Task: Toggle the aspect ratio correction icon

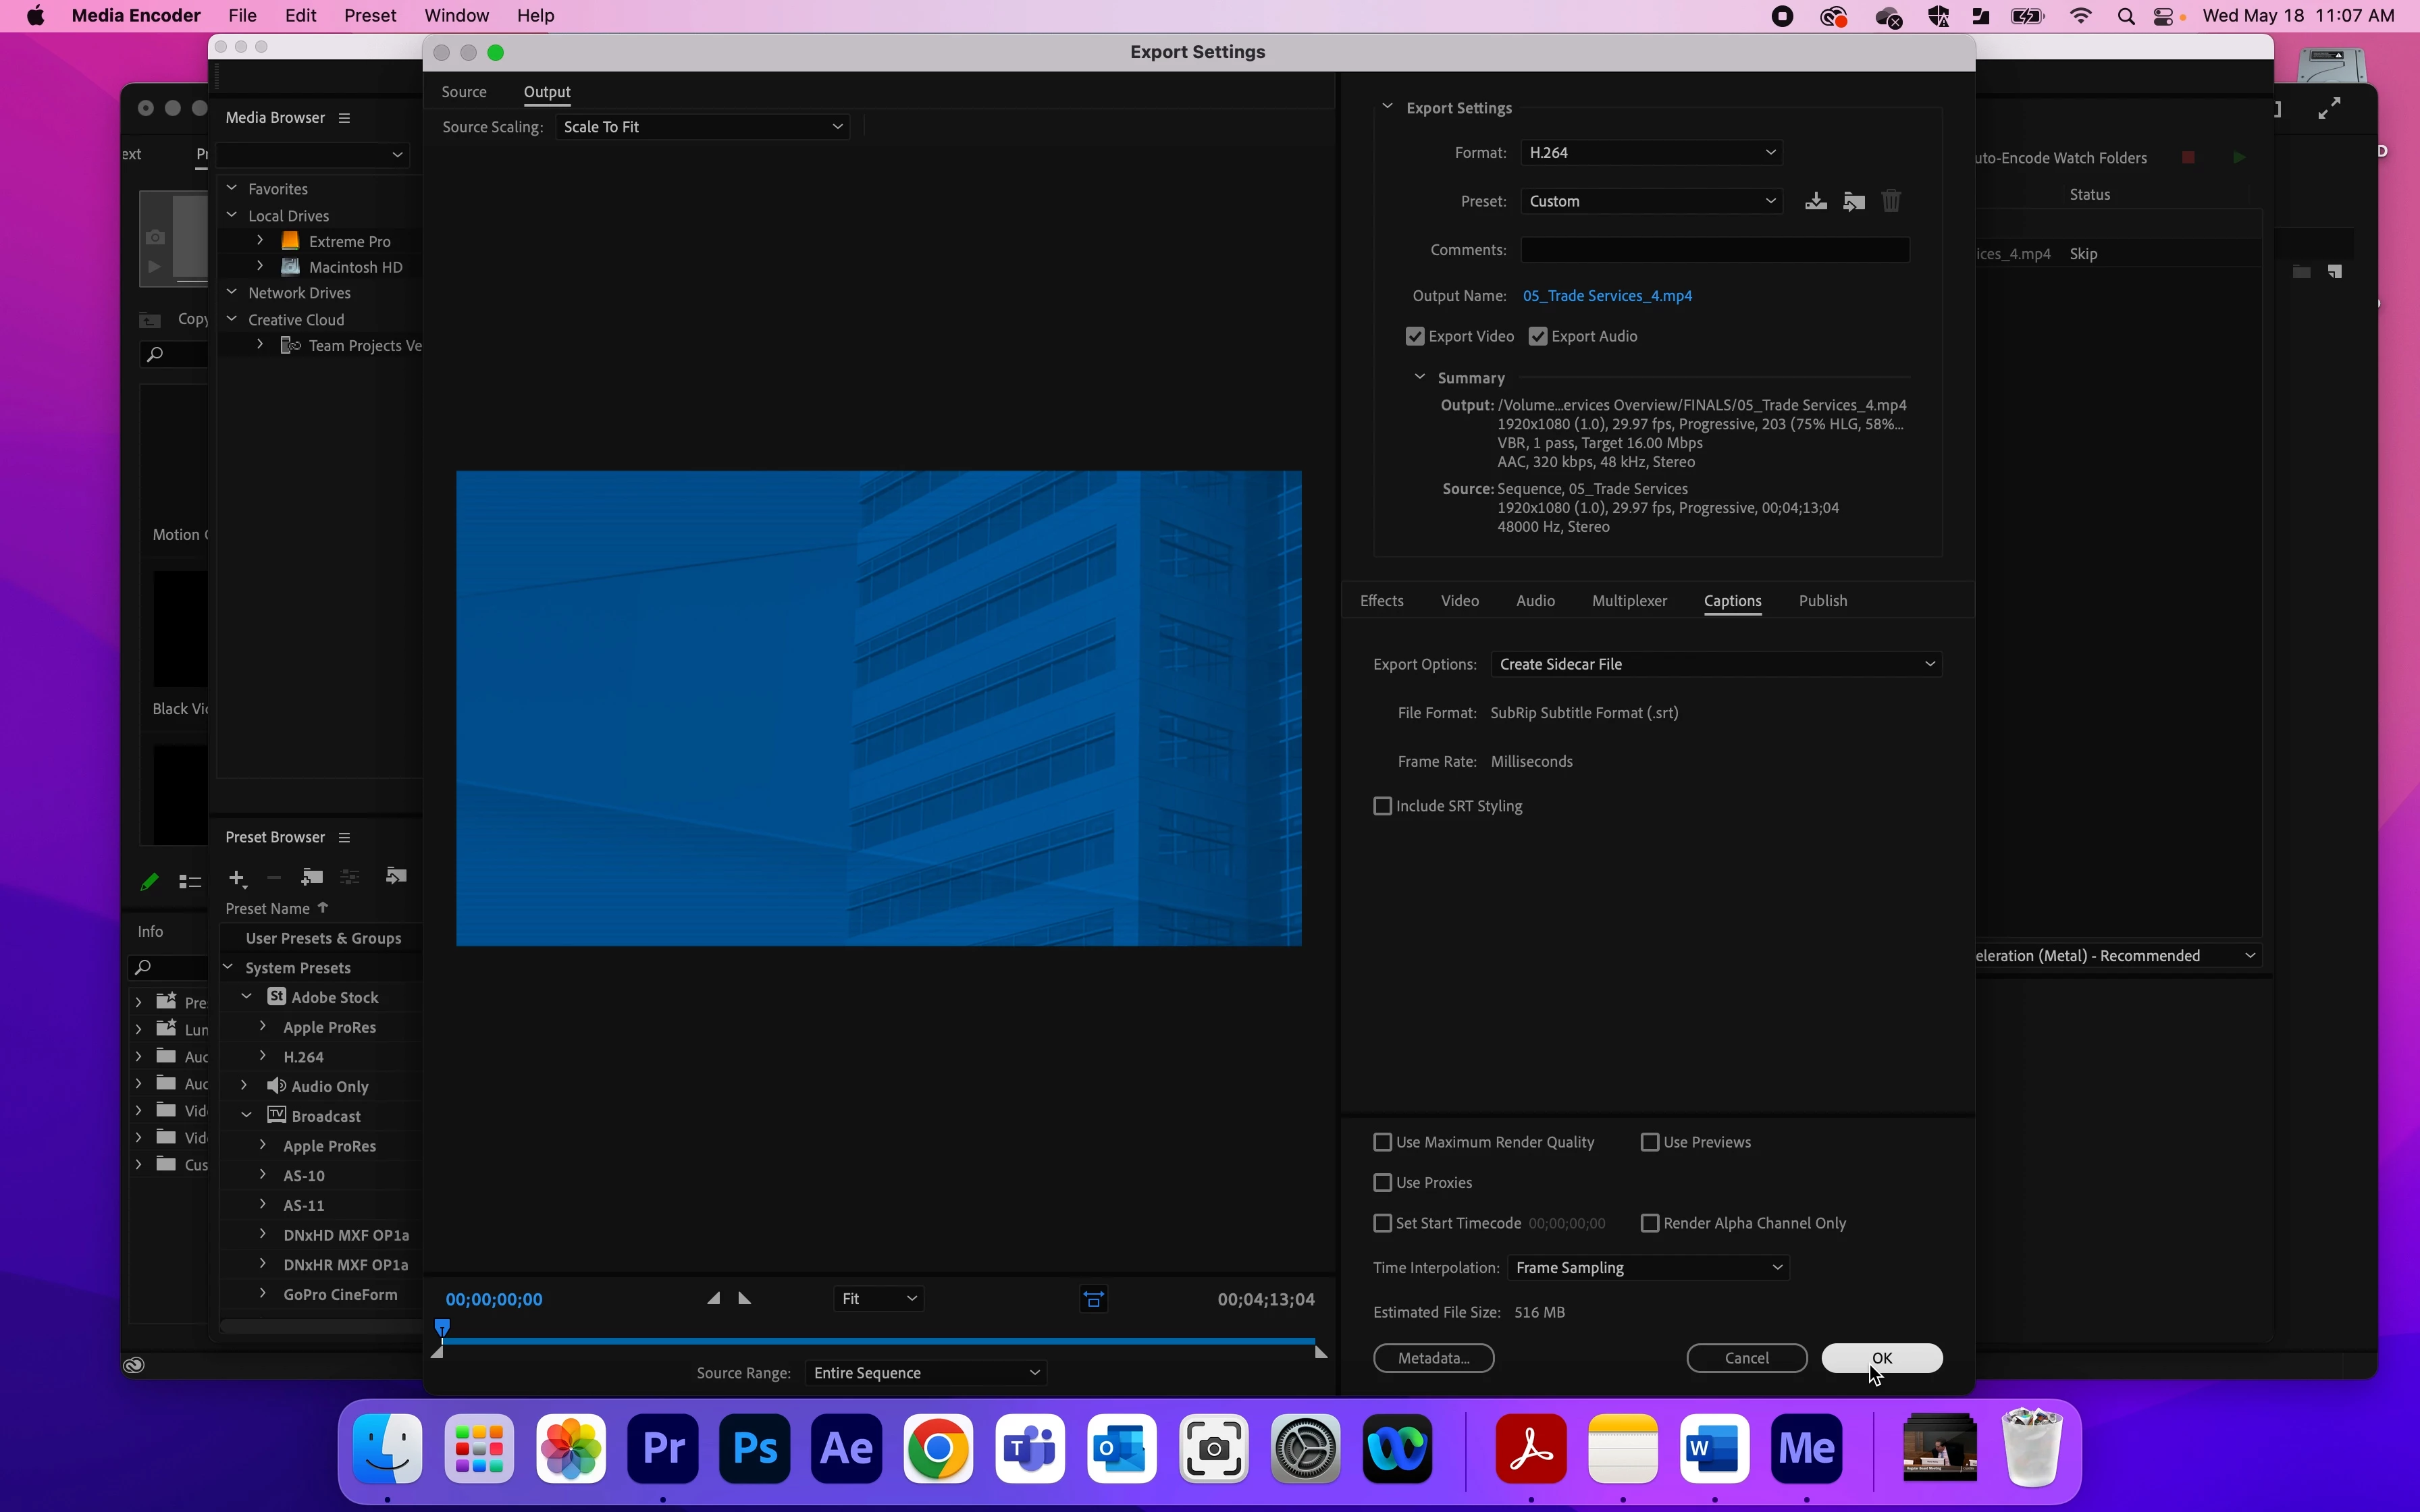Action: 1093,1299
